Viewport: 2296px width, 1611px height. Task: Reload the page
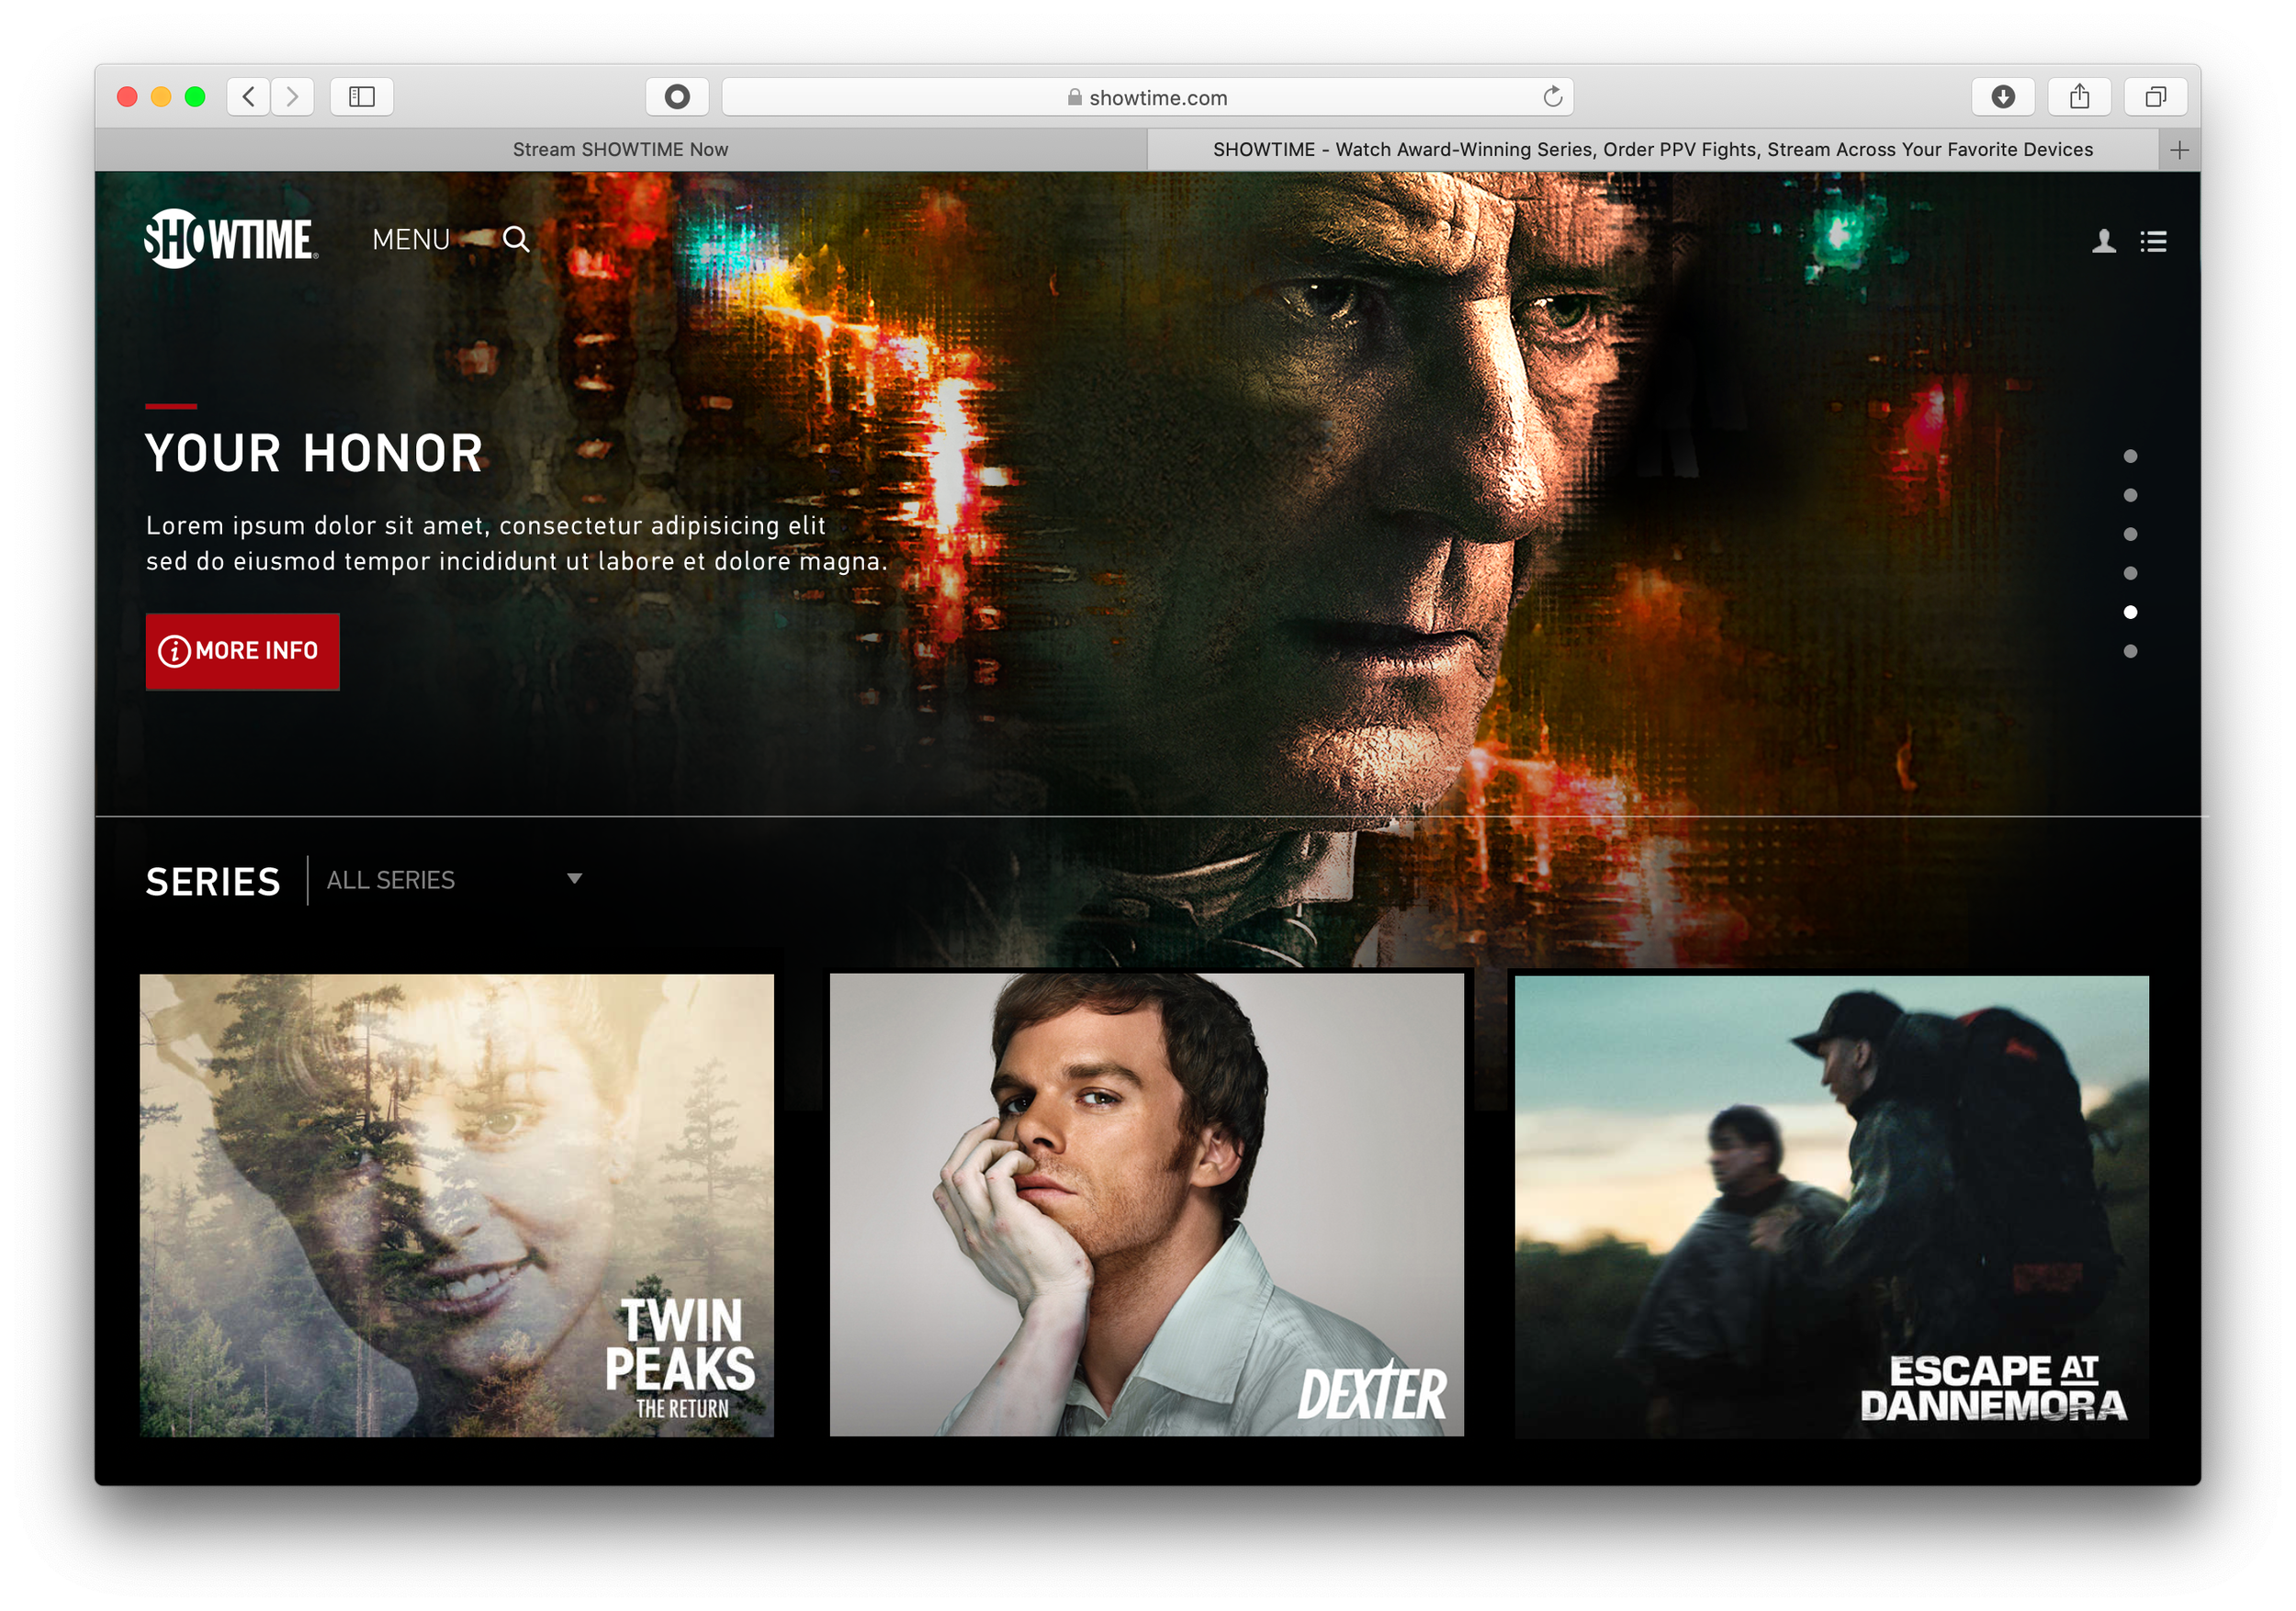(1552, 96)
